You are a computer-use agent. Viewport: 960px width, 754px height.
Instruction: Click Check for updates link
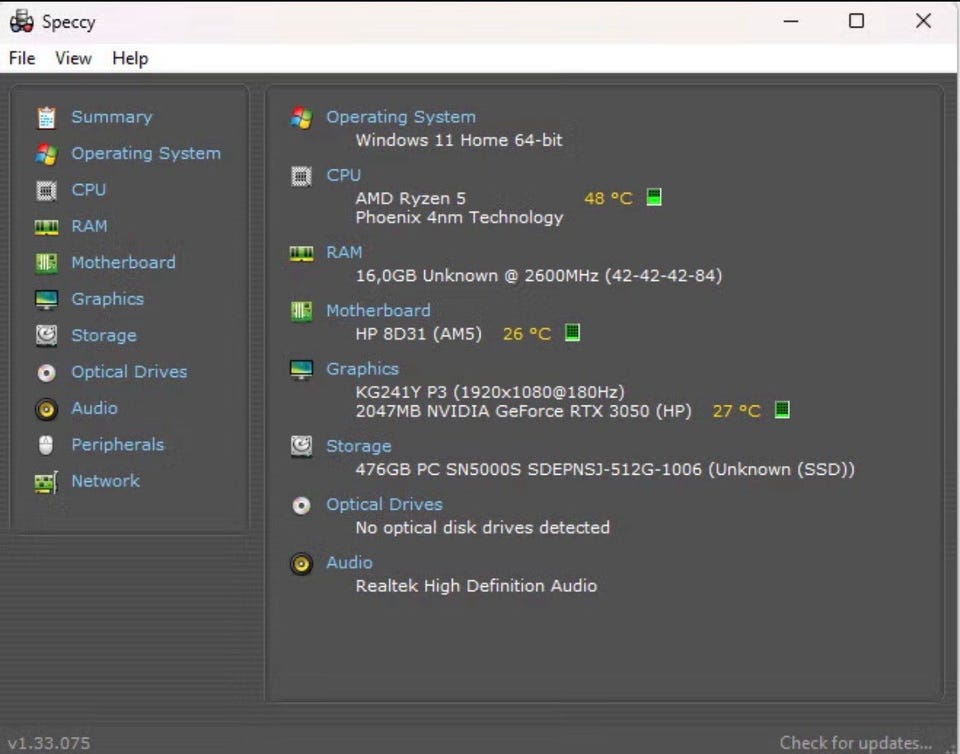pos(855,742)
